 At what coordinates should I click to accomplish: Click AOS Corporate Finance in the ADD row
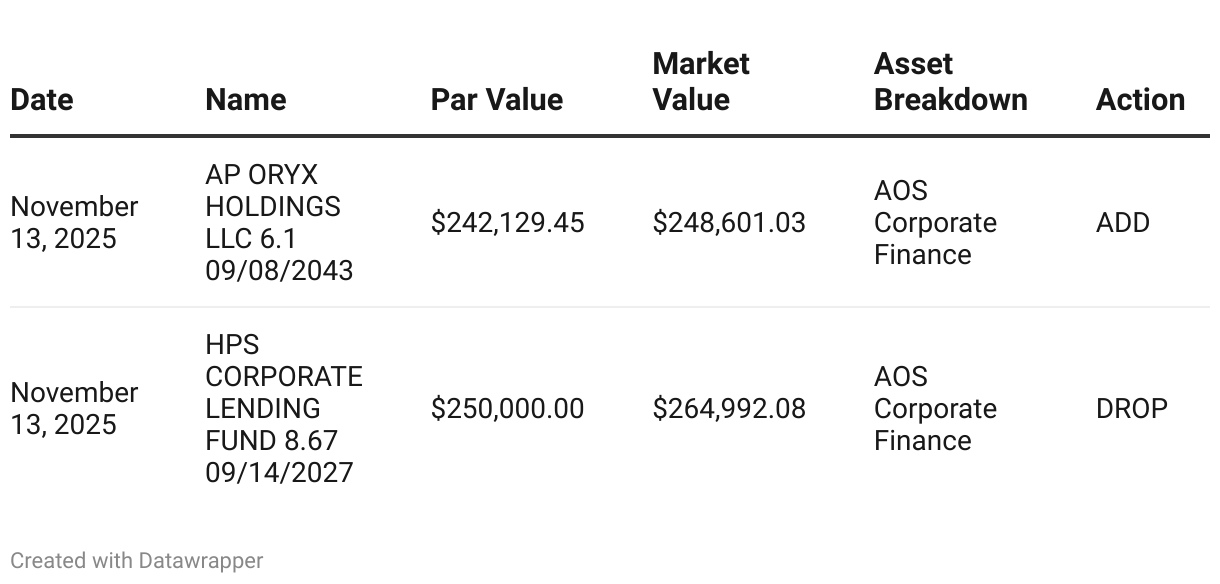tap(935, 223)
